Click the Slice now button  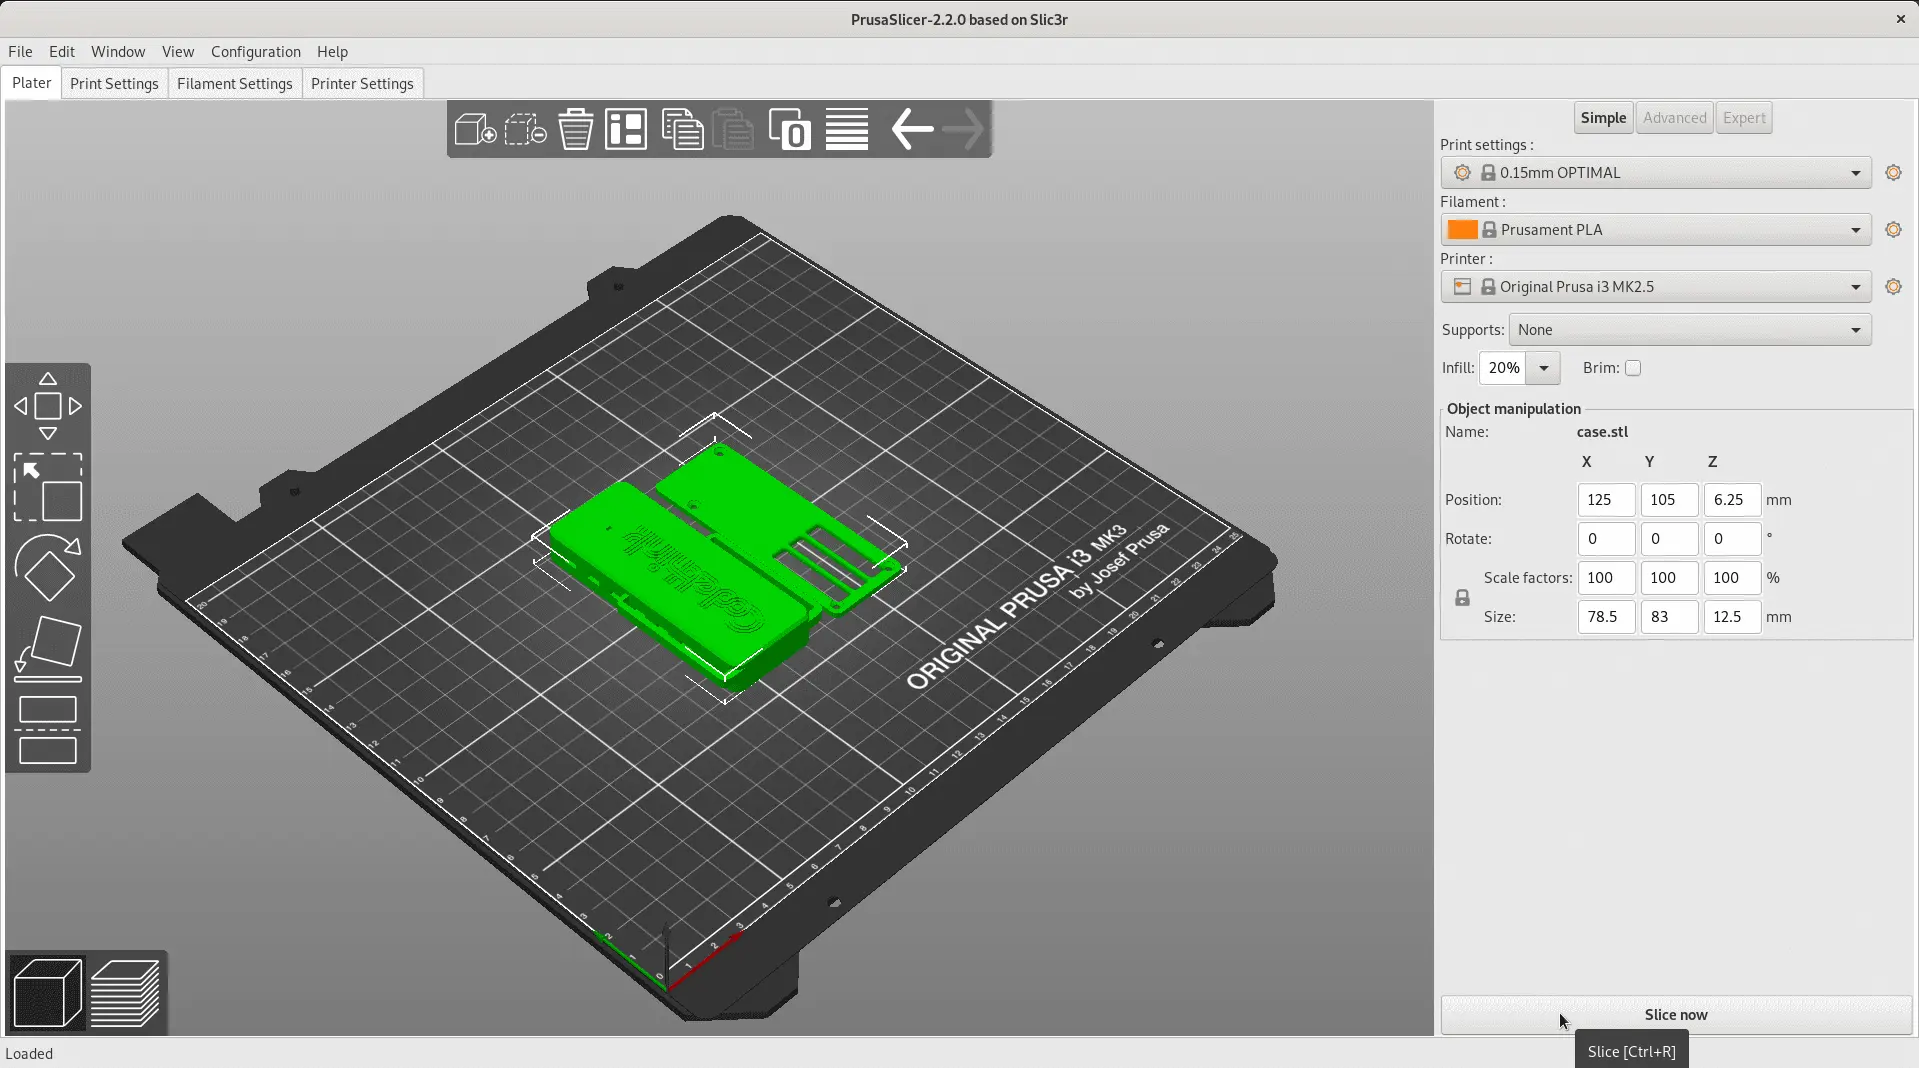pos(1676,1015)
